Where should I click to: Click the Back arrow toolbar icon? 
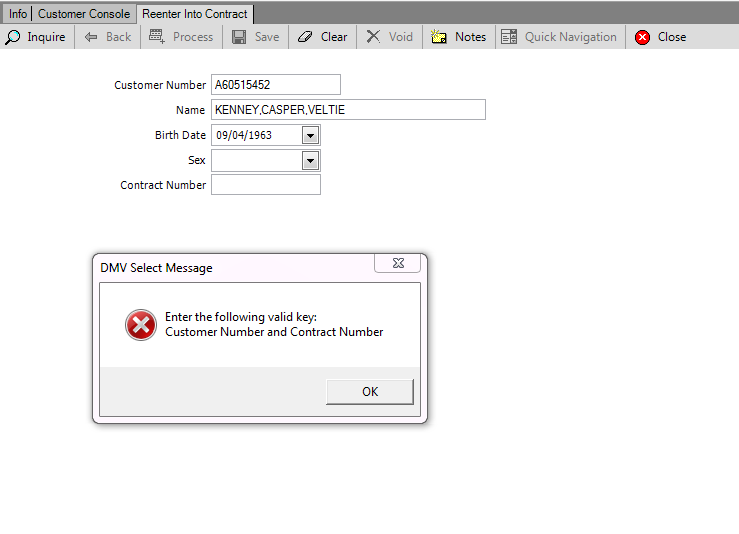91,37
